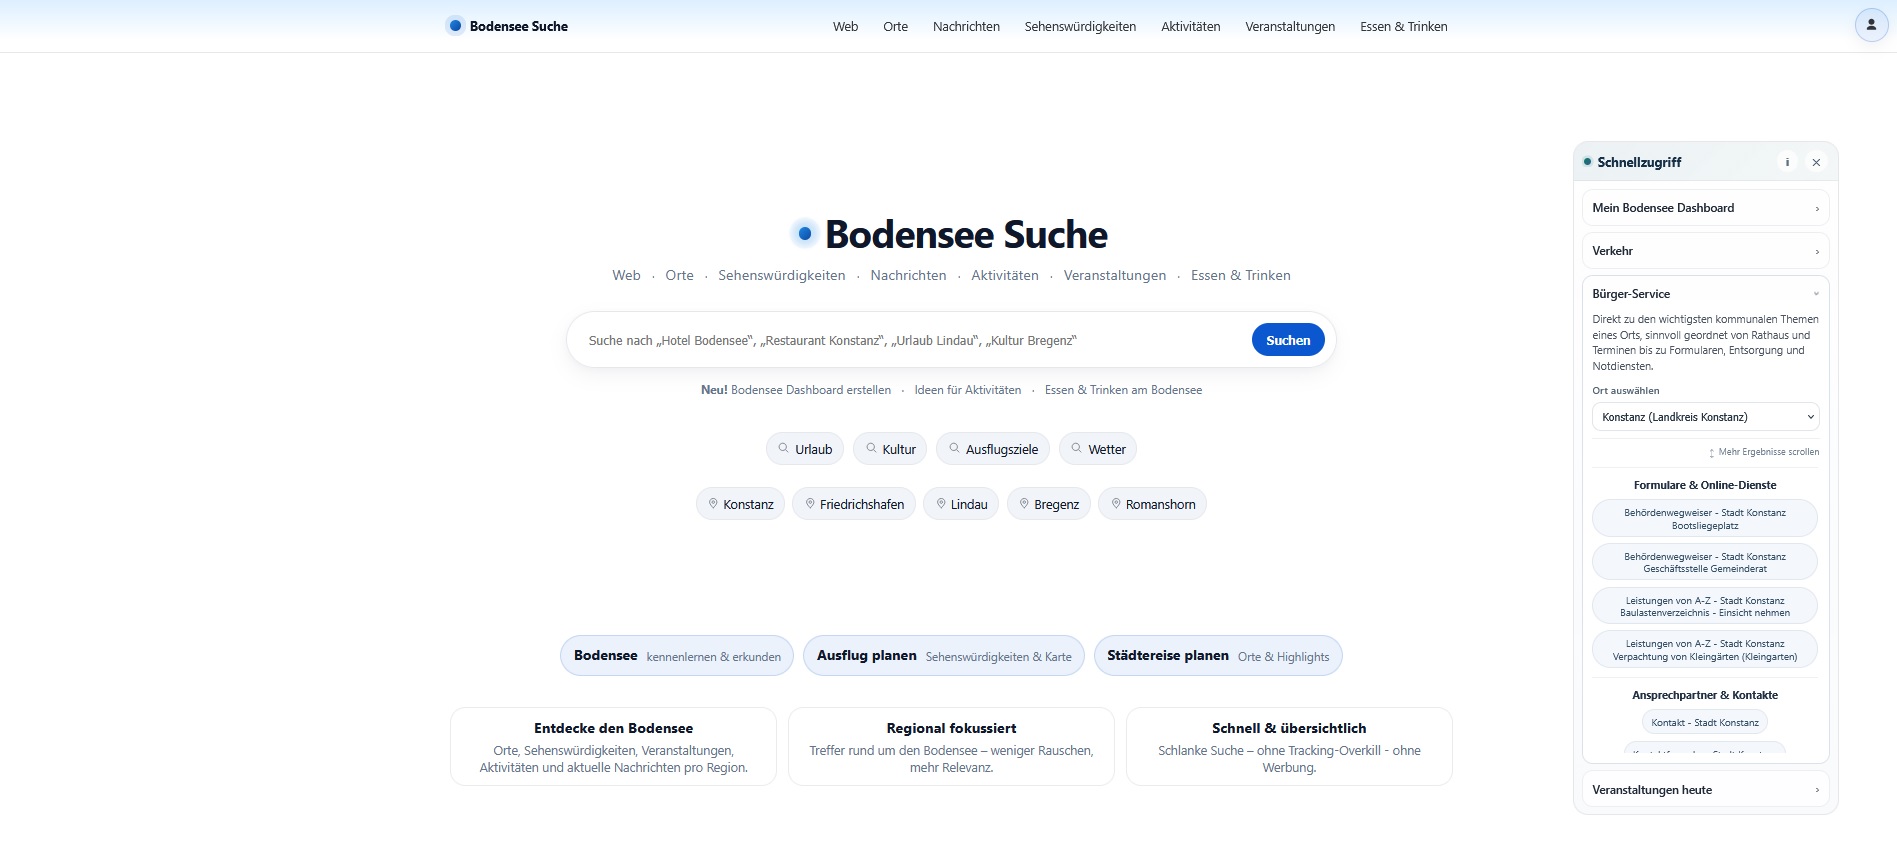Screen dimensions: 1897x846
Task: Open Verpachtung von Kleingärten link
Action: coord(1705,650)
